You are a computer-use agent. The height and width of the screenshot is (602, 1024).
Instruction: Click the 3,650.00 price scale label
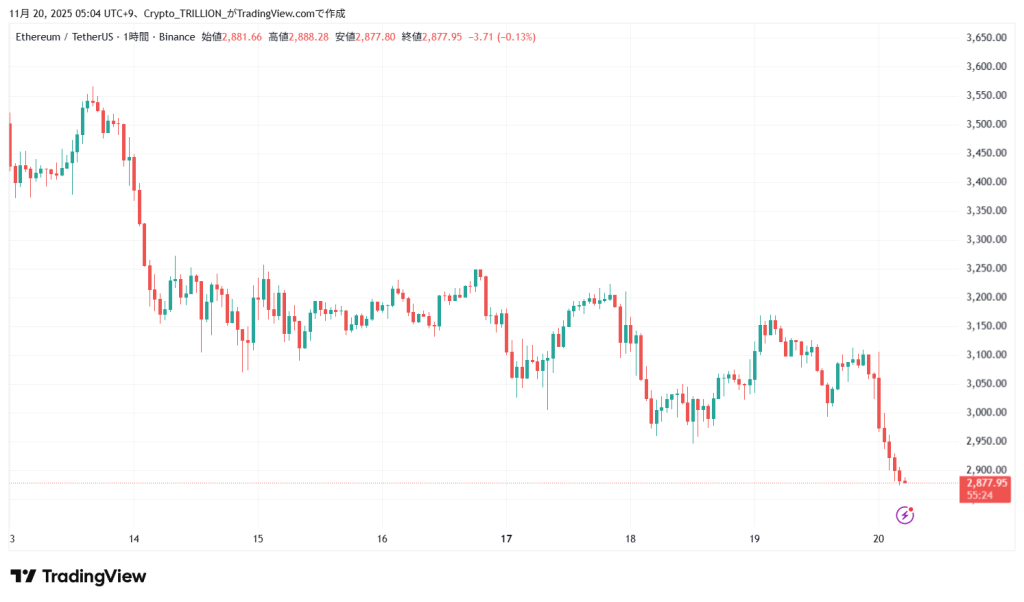tap(985, 38)
